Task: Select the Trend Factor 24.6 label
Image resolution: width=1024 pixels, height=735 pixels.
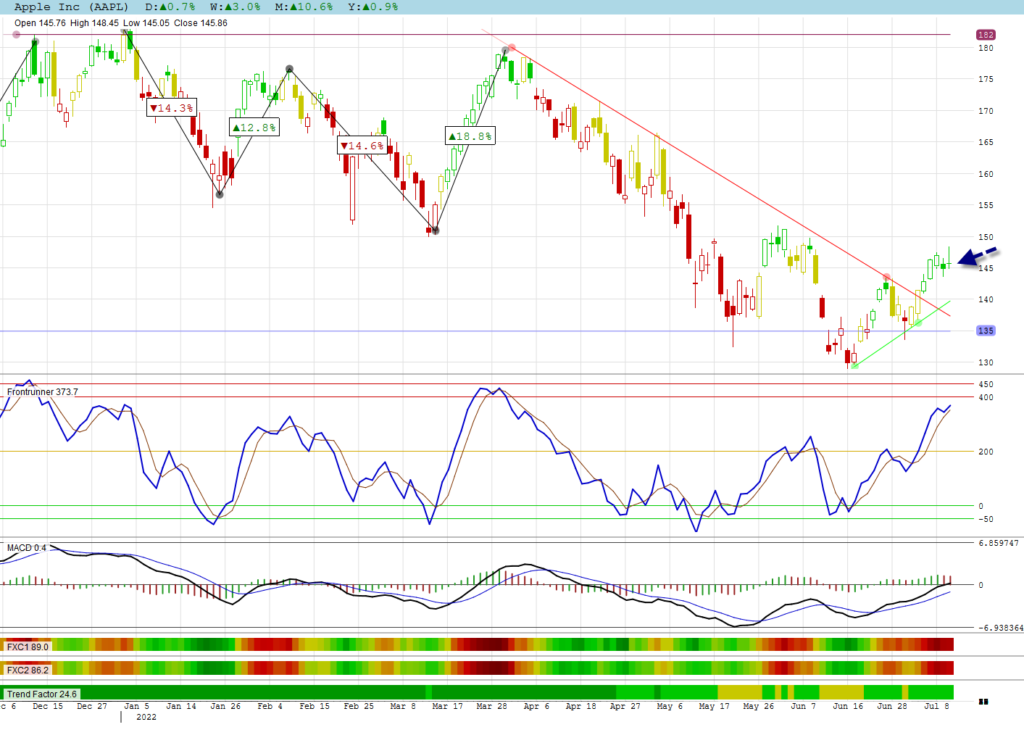Action: 42,694
